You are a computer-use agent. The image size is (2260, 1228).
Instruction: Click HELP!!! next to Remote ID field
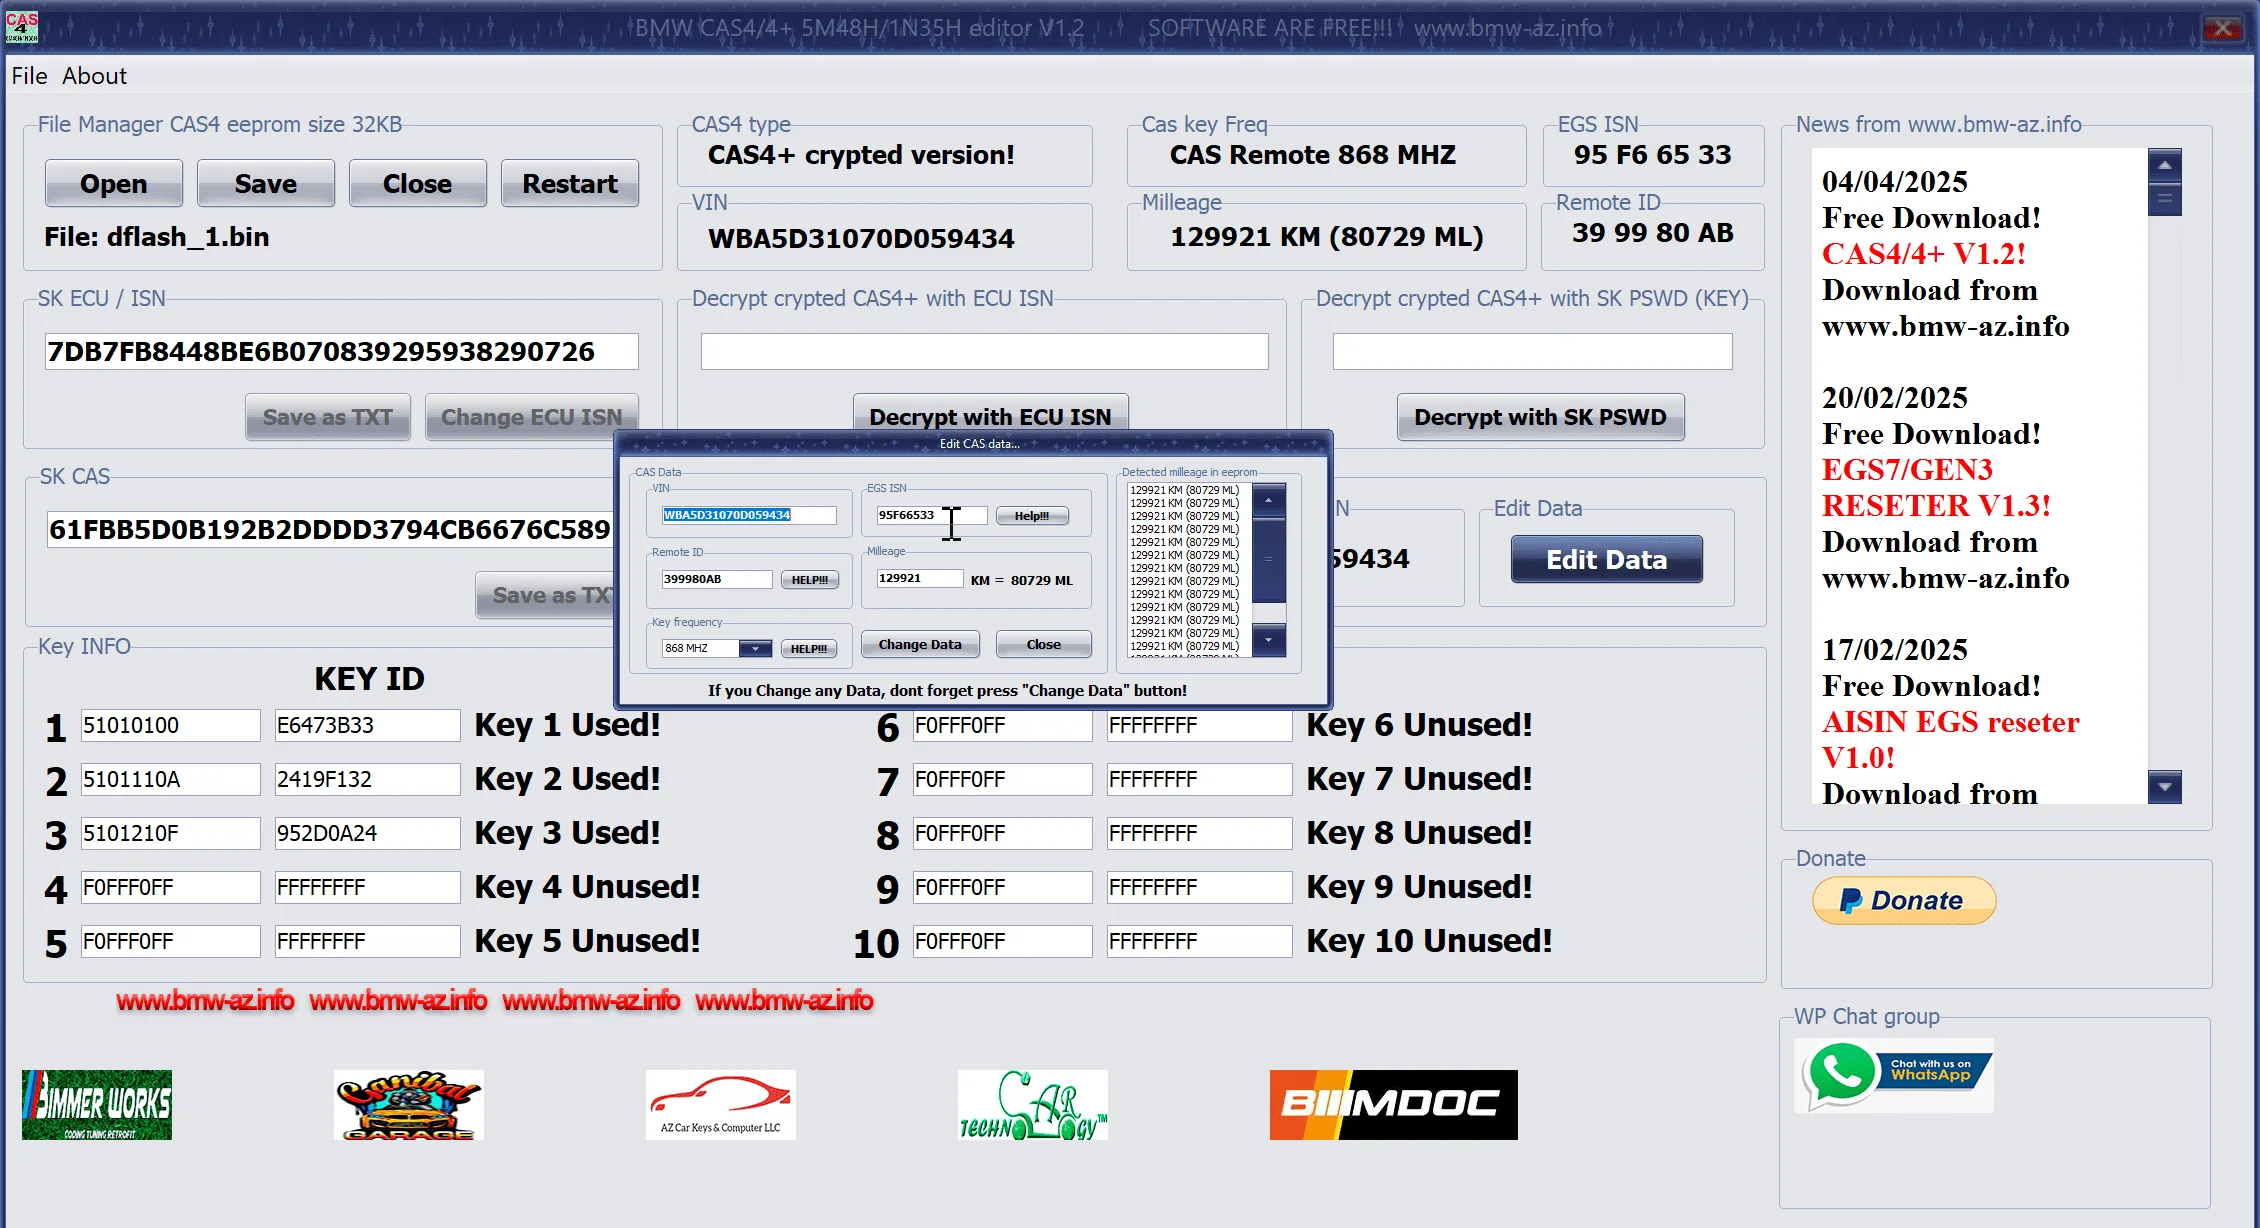pos(810,580)
